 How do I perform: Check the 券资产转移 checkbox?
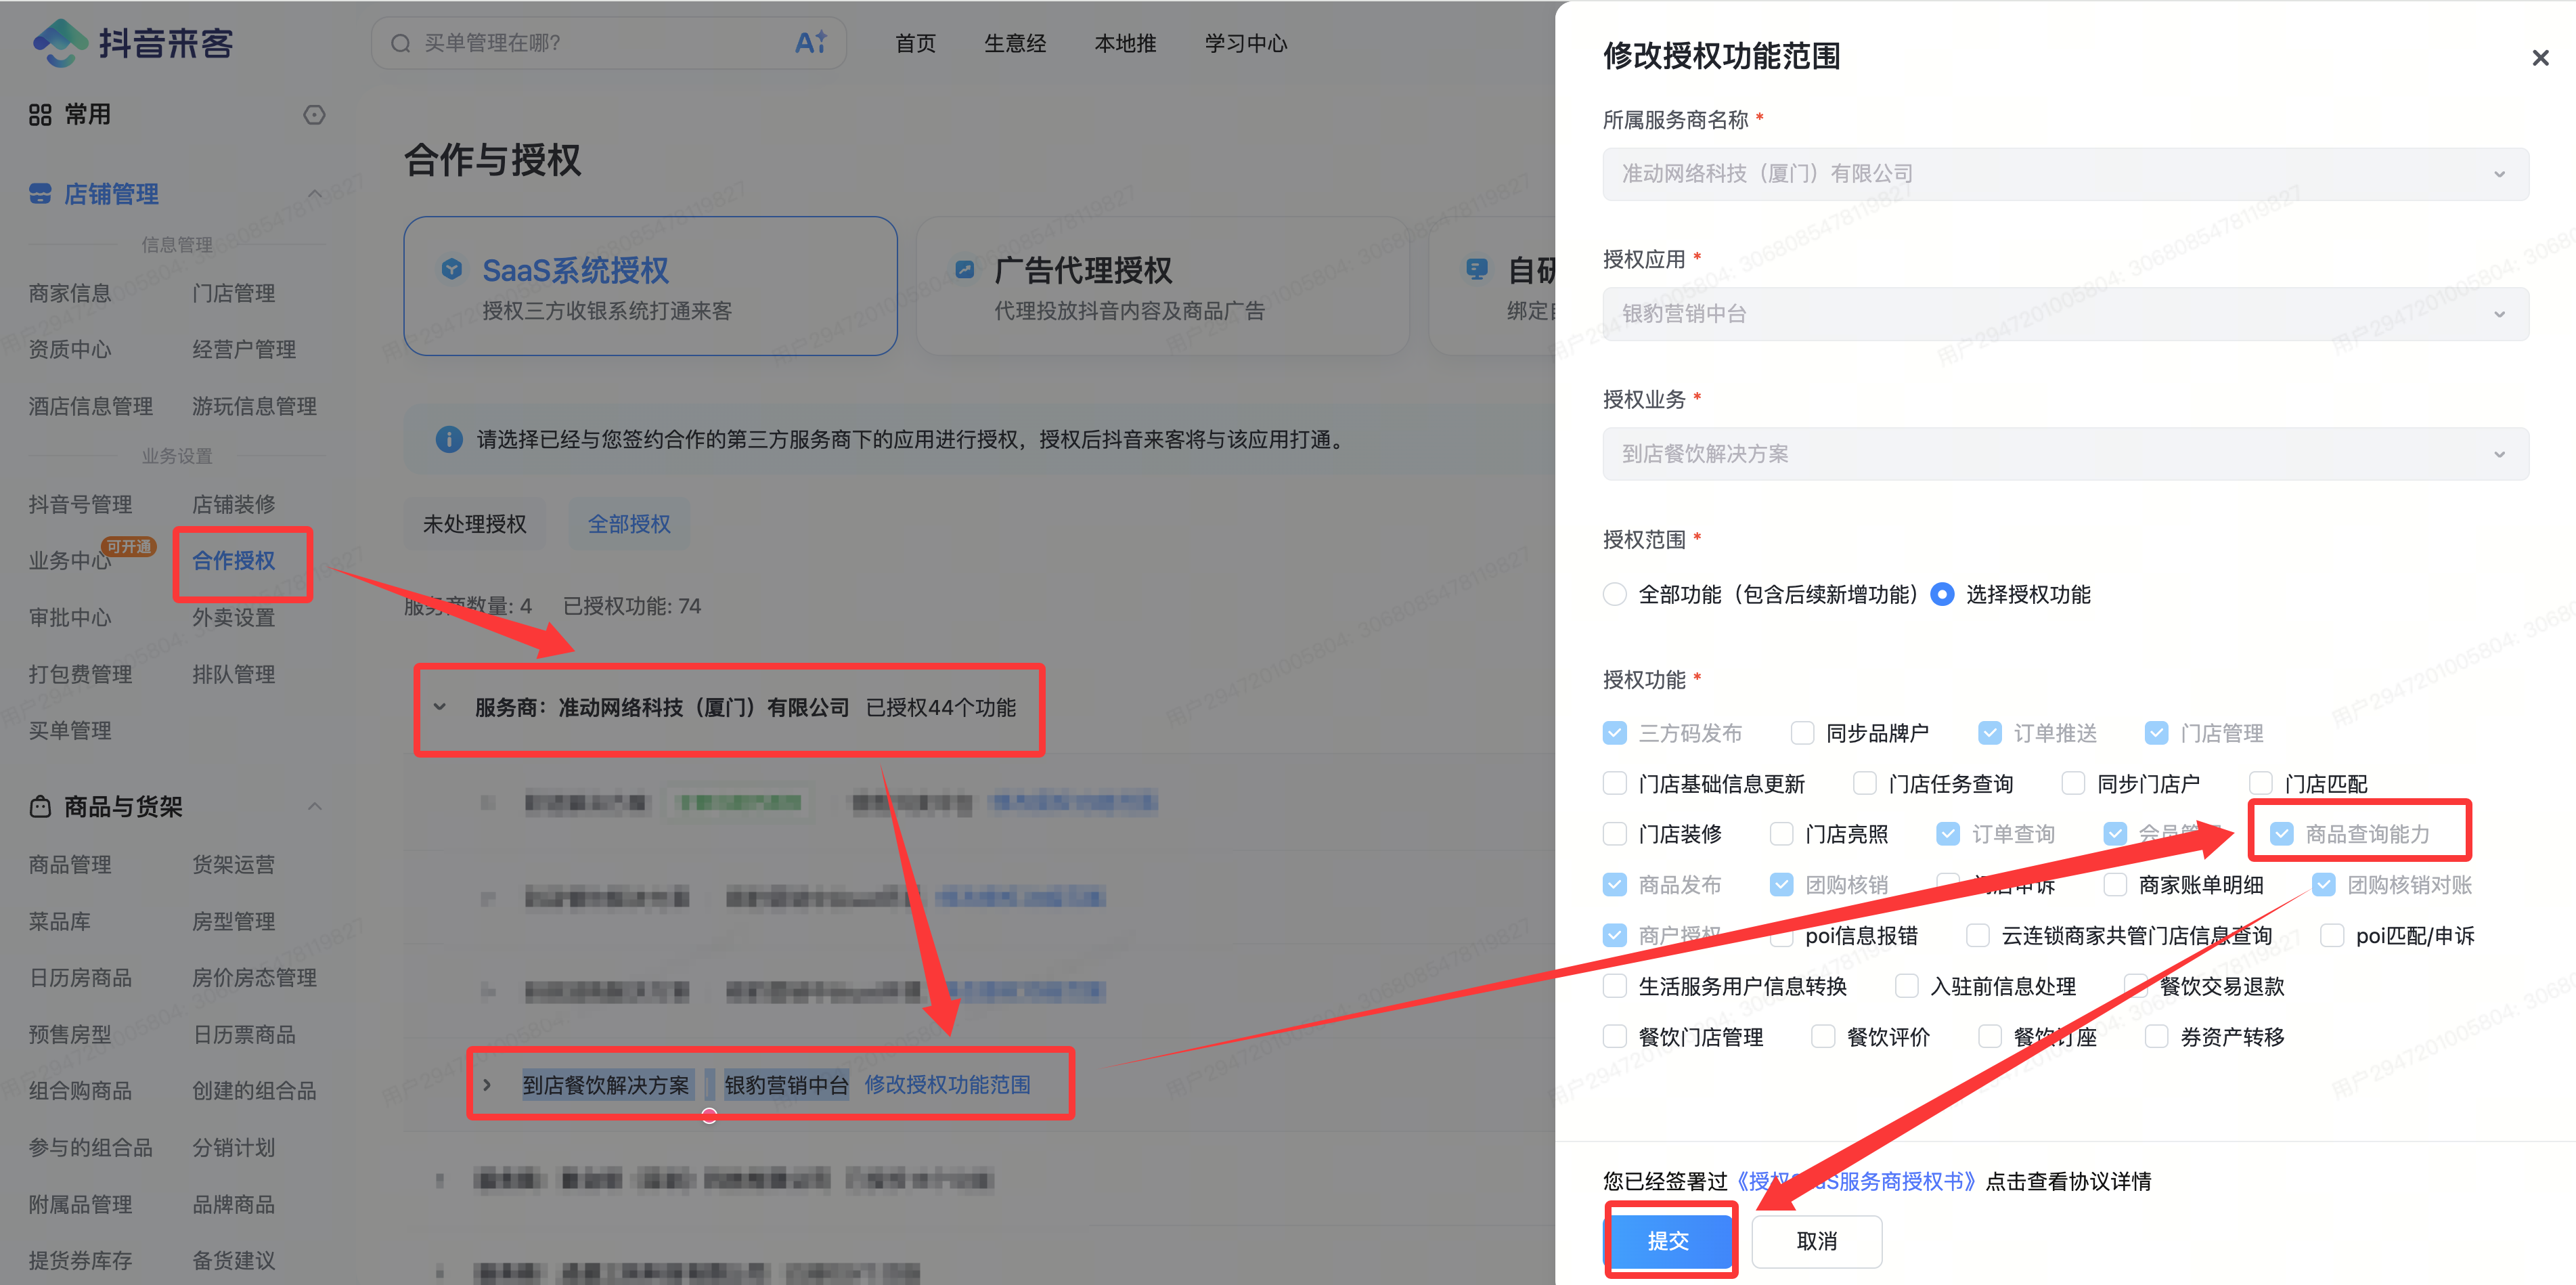point(2156,1037)
